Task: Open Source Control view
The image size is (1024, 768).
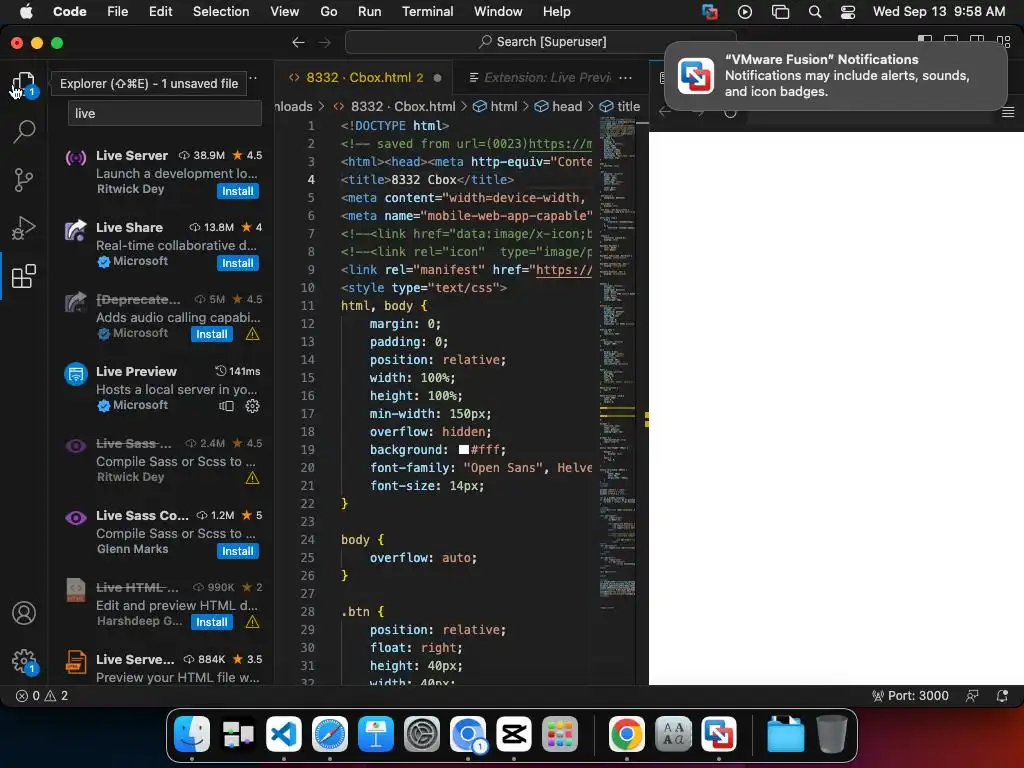Action: tap(24, 180)
